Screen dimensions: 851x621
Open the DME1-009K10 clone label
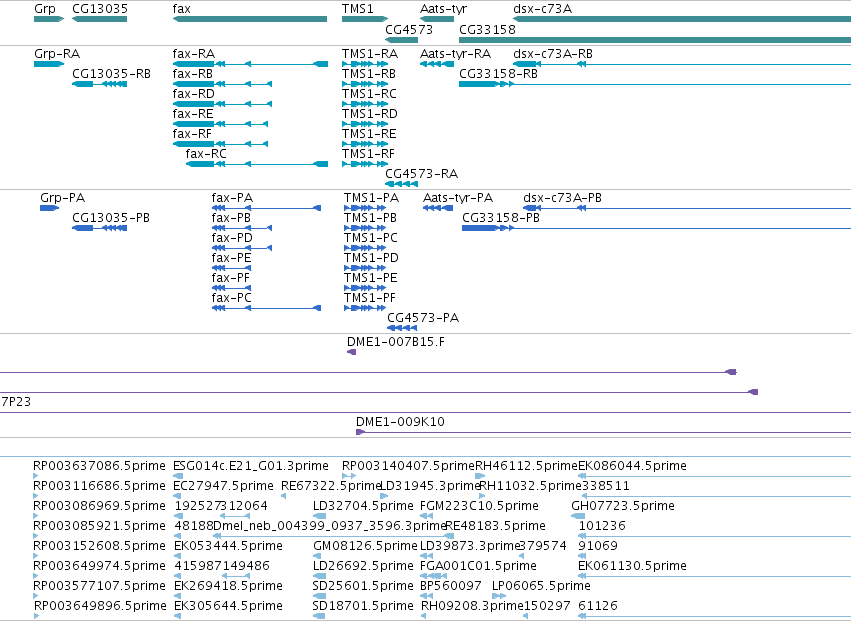pos(400,422)
